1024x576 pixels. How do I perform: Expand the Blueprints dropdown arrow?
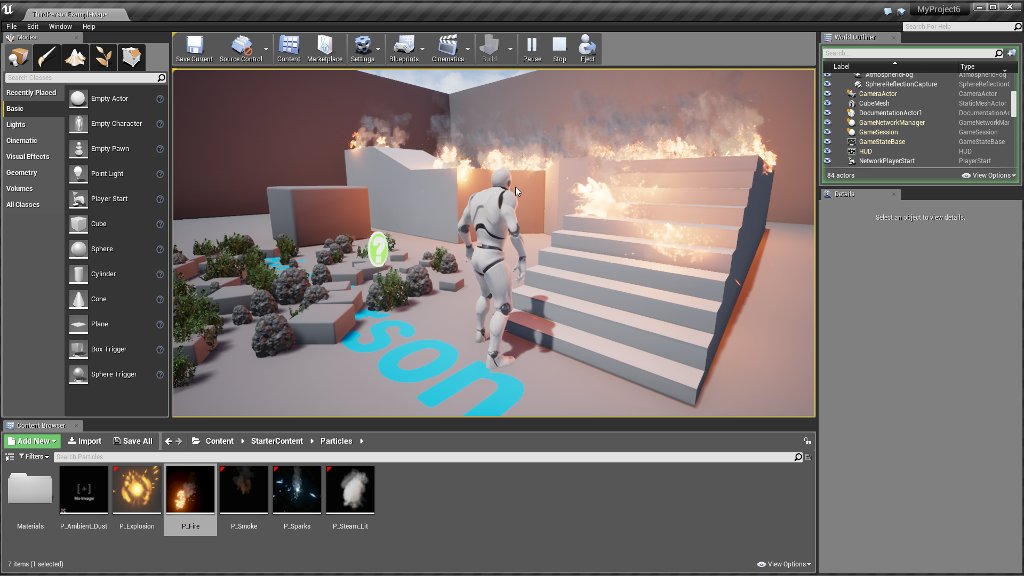(x=422, y=49)
